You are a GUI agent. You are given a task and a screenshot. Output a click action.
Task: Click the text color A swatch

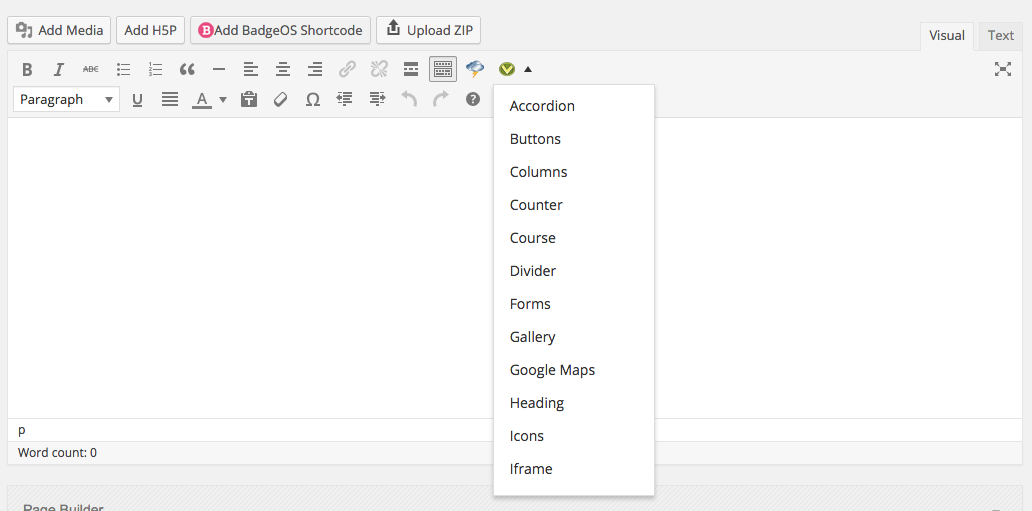202,99
